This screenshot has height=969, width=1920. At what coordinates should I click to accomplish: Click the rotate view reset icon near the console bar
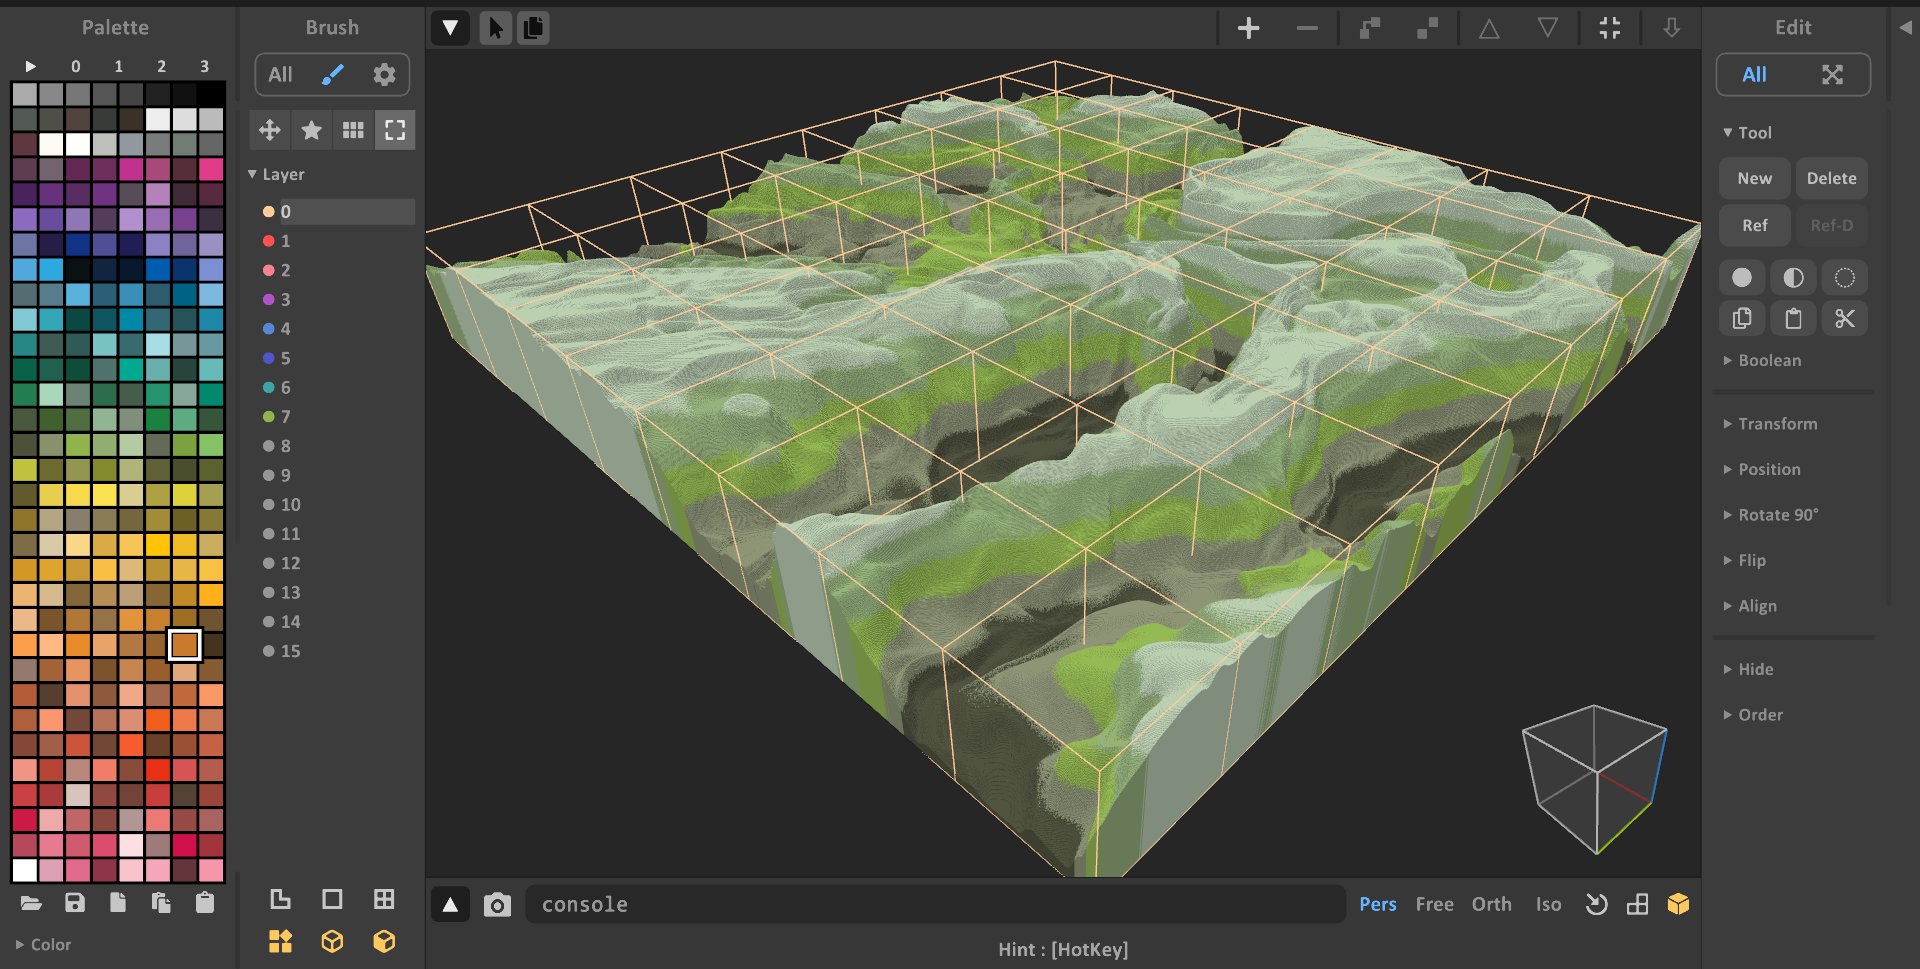pos(1596,903)
